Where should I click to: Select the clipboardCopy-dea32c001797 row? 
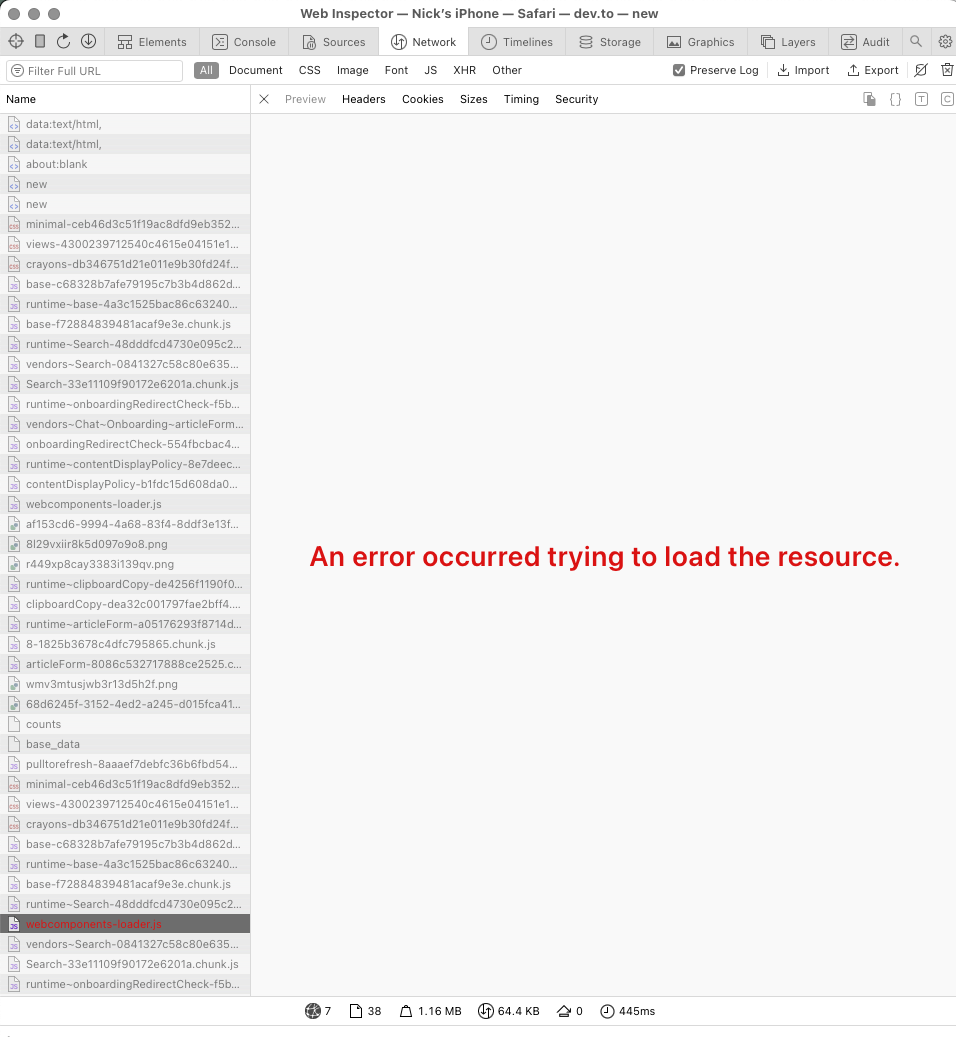[125, 604]
